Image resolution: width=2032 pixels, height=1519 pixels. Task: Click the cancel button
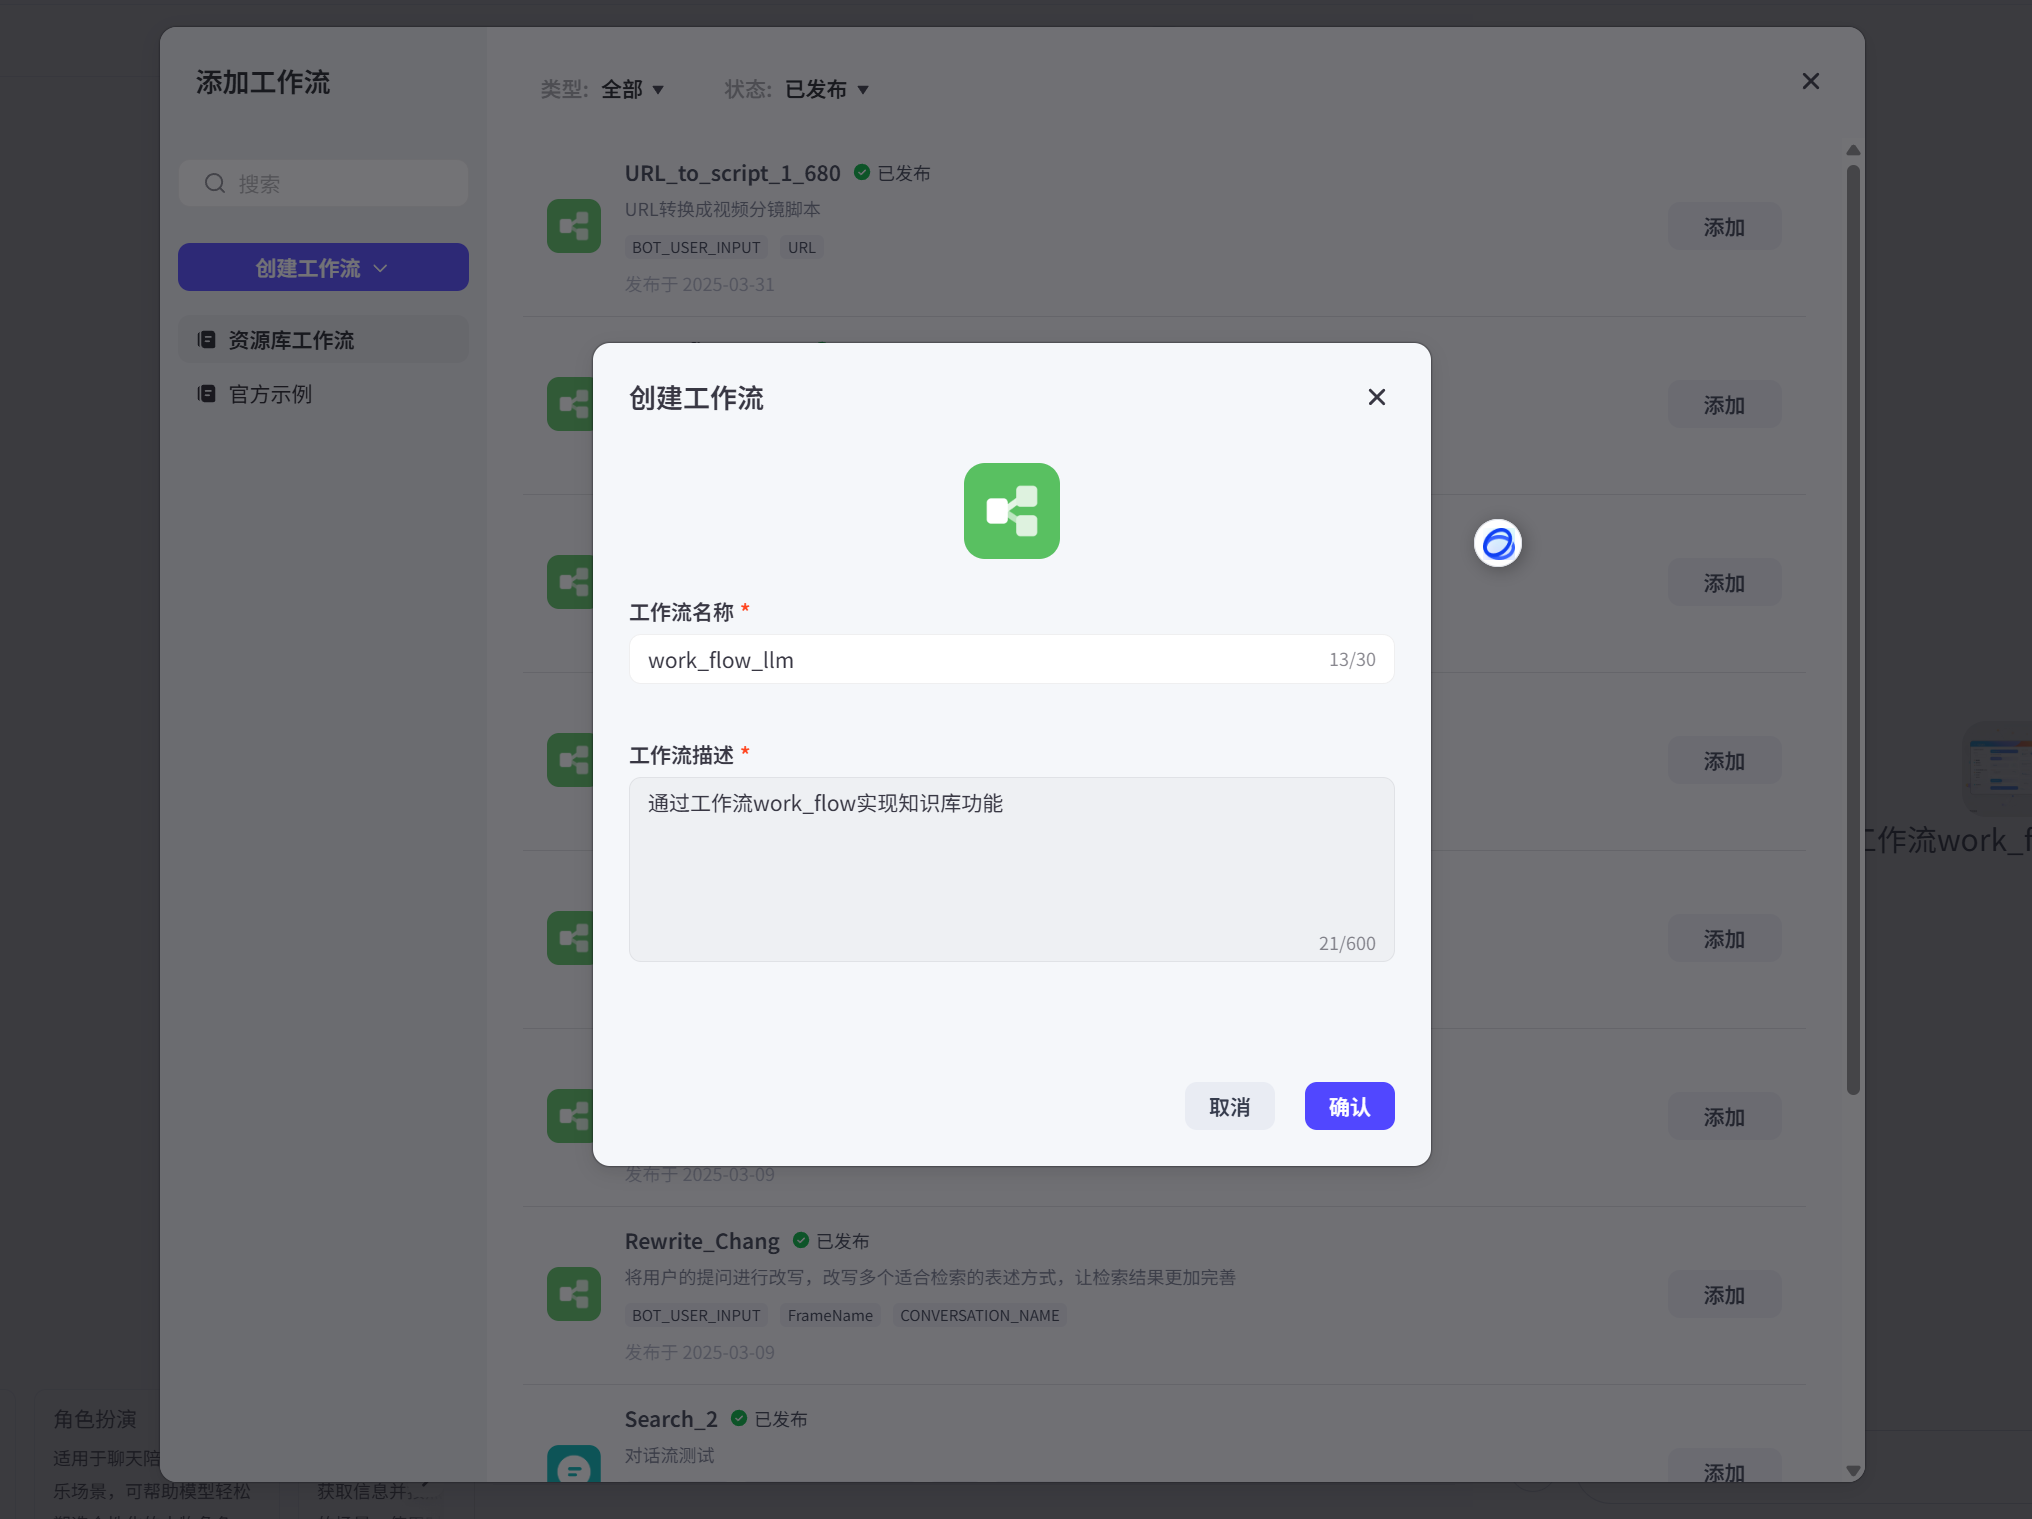(1229, 1106)
